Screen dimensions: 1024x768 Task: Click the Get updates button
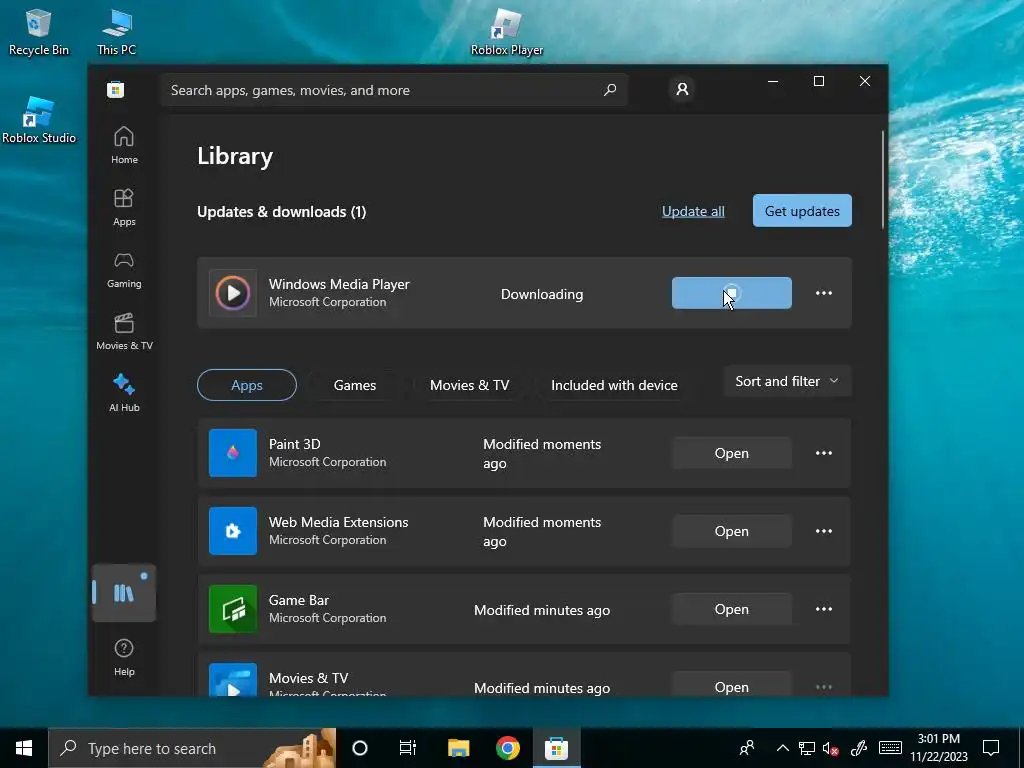802,211
